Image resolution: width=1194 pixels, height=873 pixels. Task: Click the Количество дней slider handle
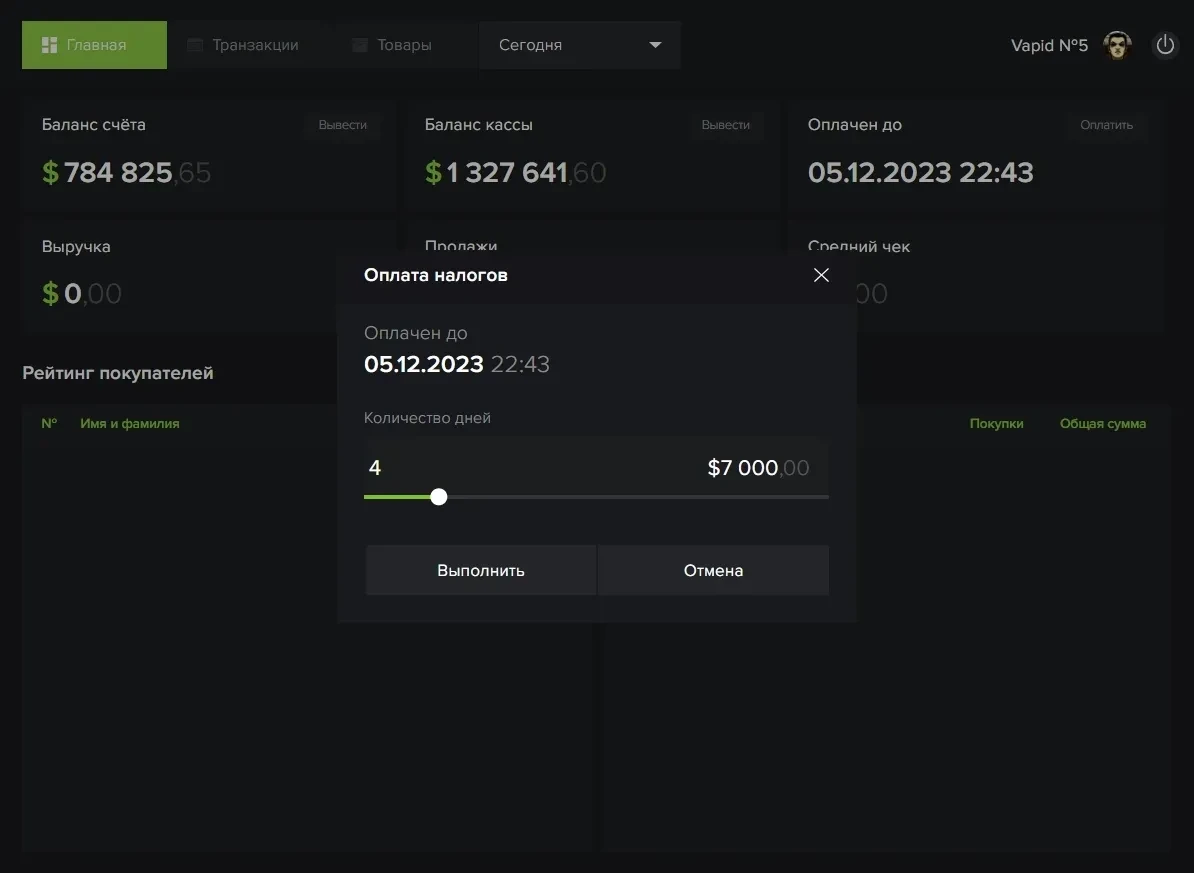438,497
